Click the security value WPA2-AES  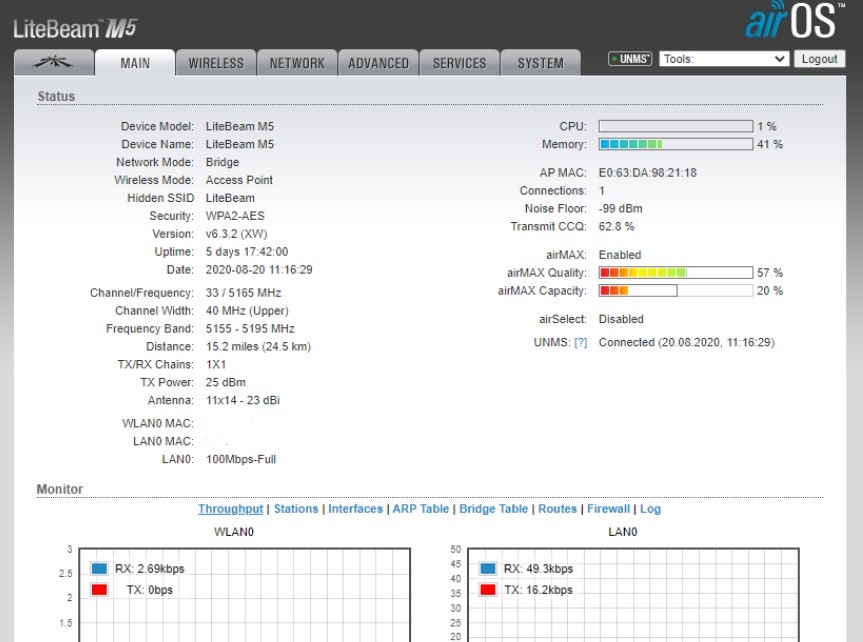point(235,216)
